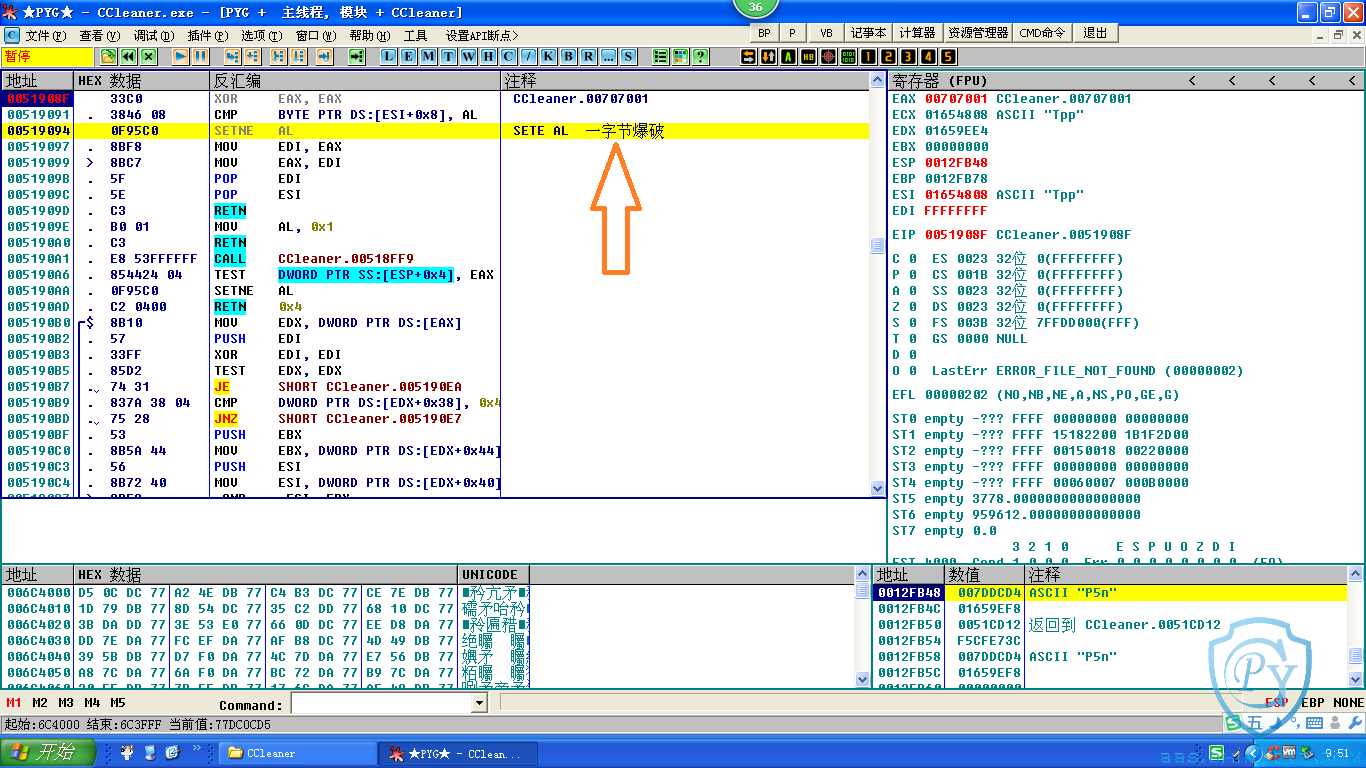This screenshot has width=1366, height=768.
Task: Click the numbered 1 orange icon
Action: tap(868, 57)
